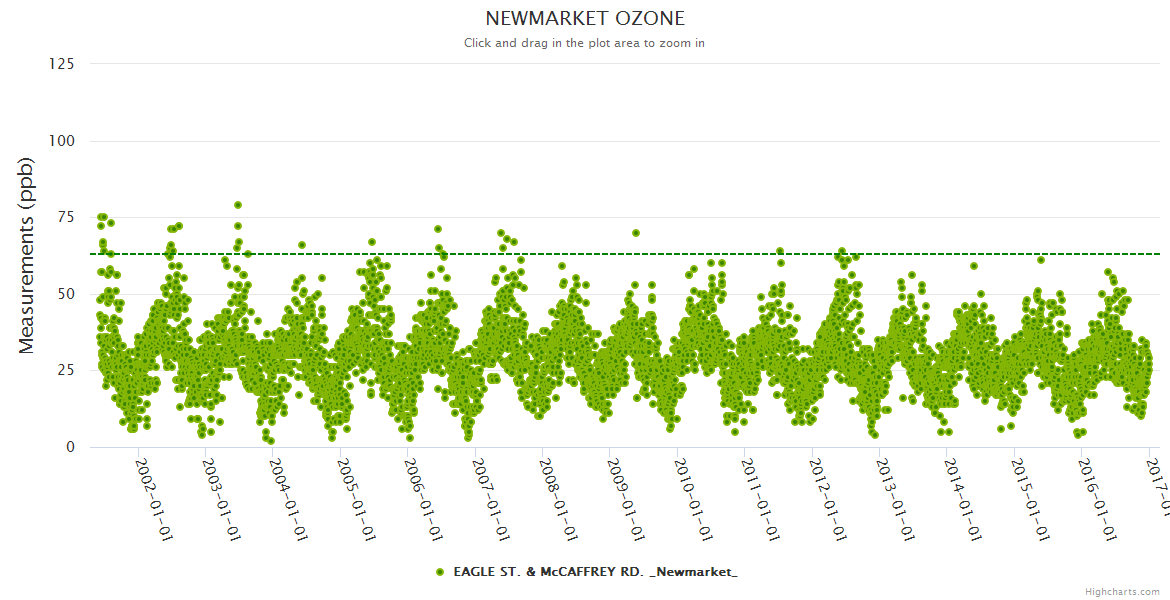
Task: Click the 75 y-axis tick label
Action: click(x=65, y=217)
